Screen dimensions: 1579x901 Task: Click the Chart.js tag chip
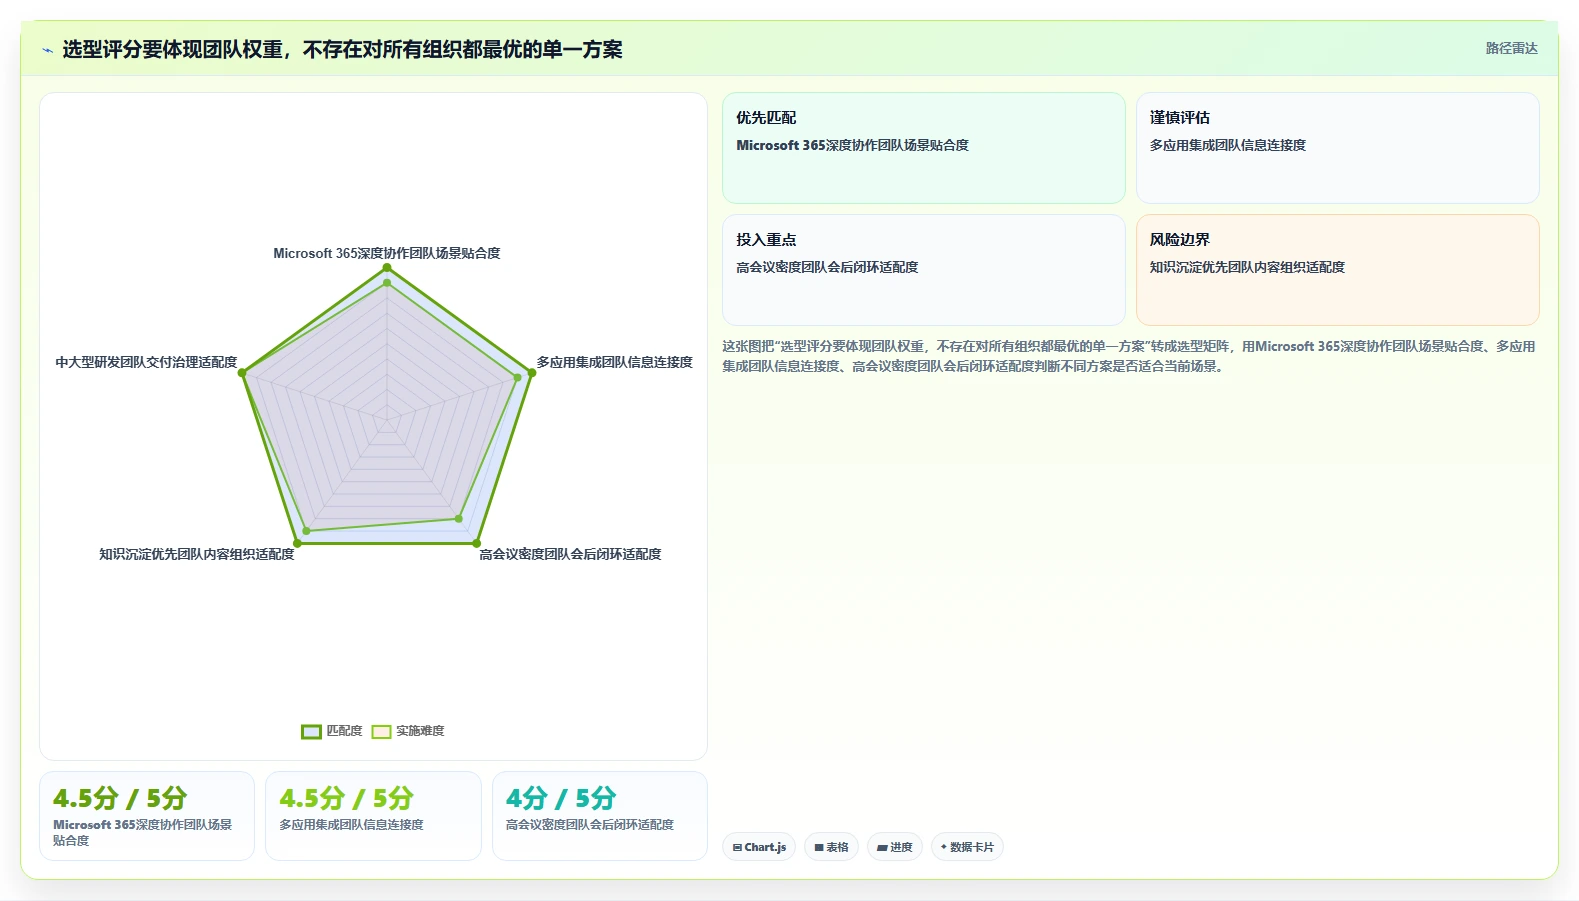tap(759, 847)
